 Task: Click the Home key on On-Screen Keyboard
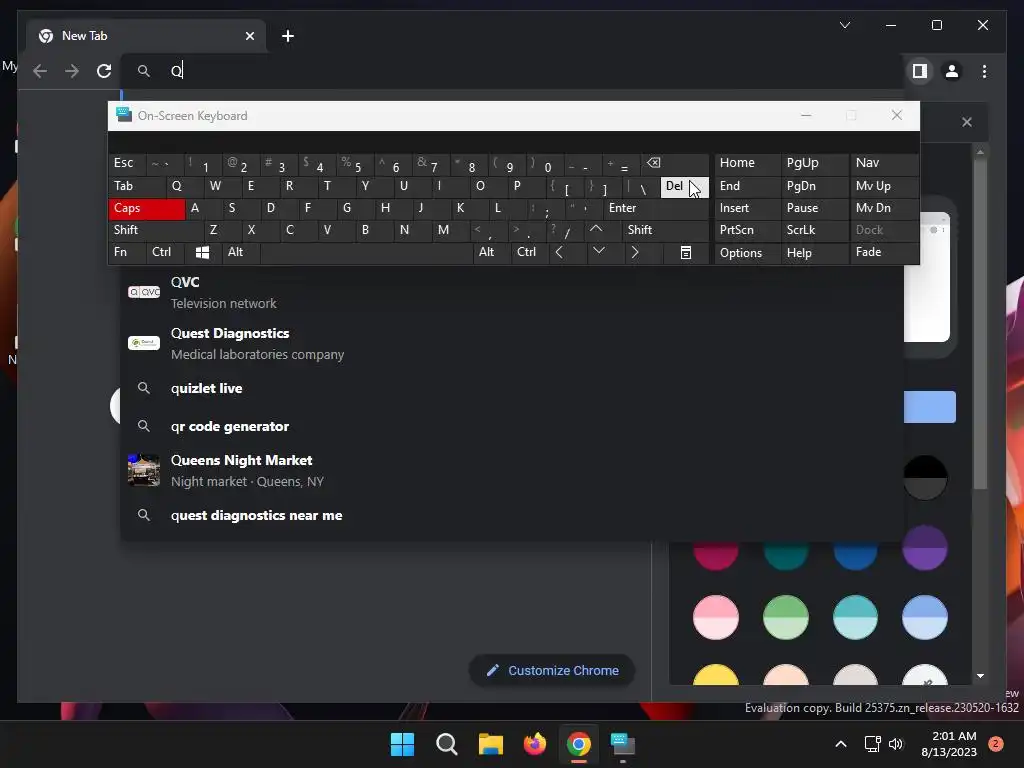click(x=747, y=163)
